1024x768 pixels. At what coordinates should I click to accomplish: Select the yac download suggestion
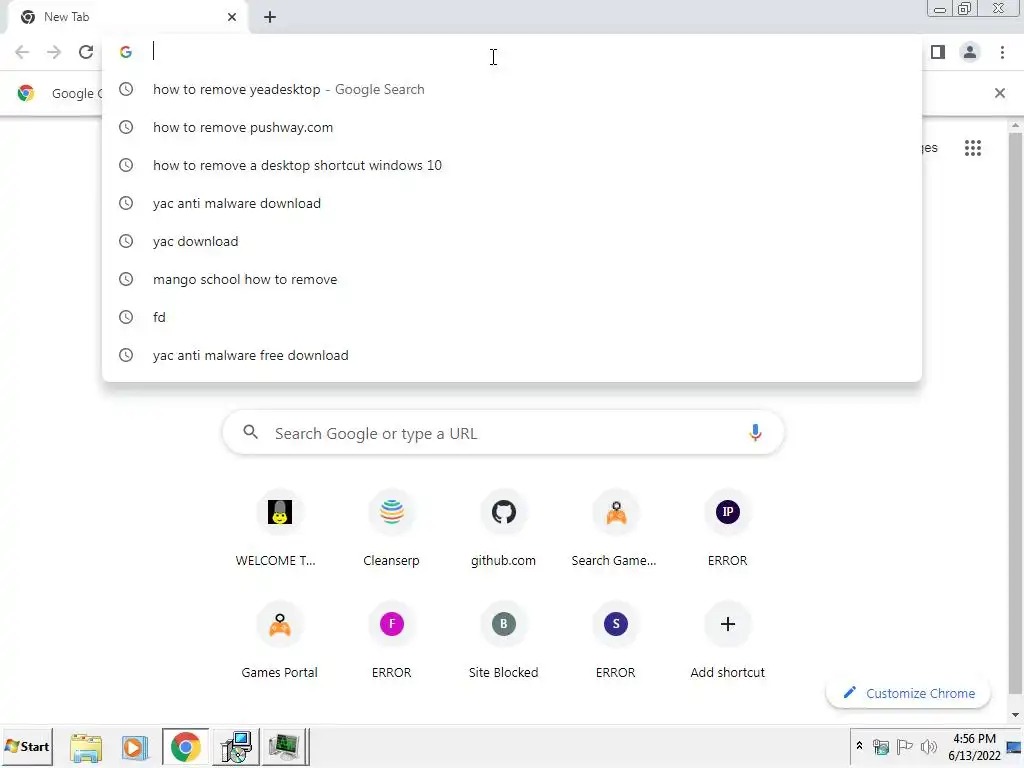[x=512, y=241]
